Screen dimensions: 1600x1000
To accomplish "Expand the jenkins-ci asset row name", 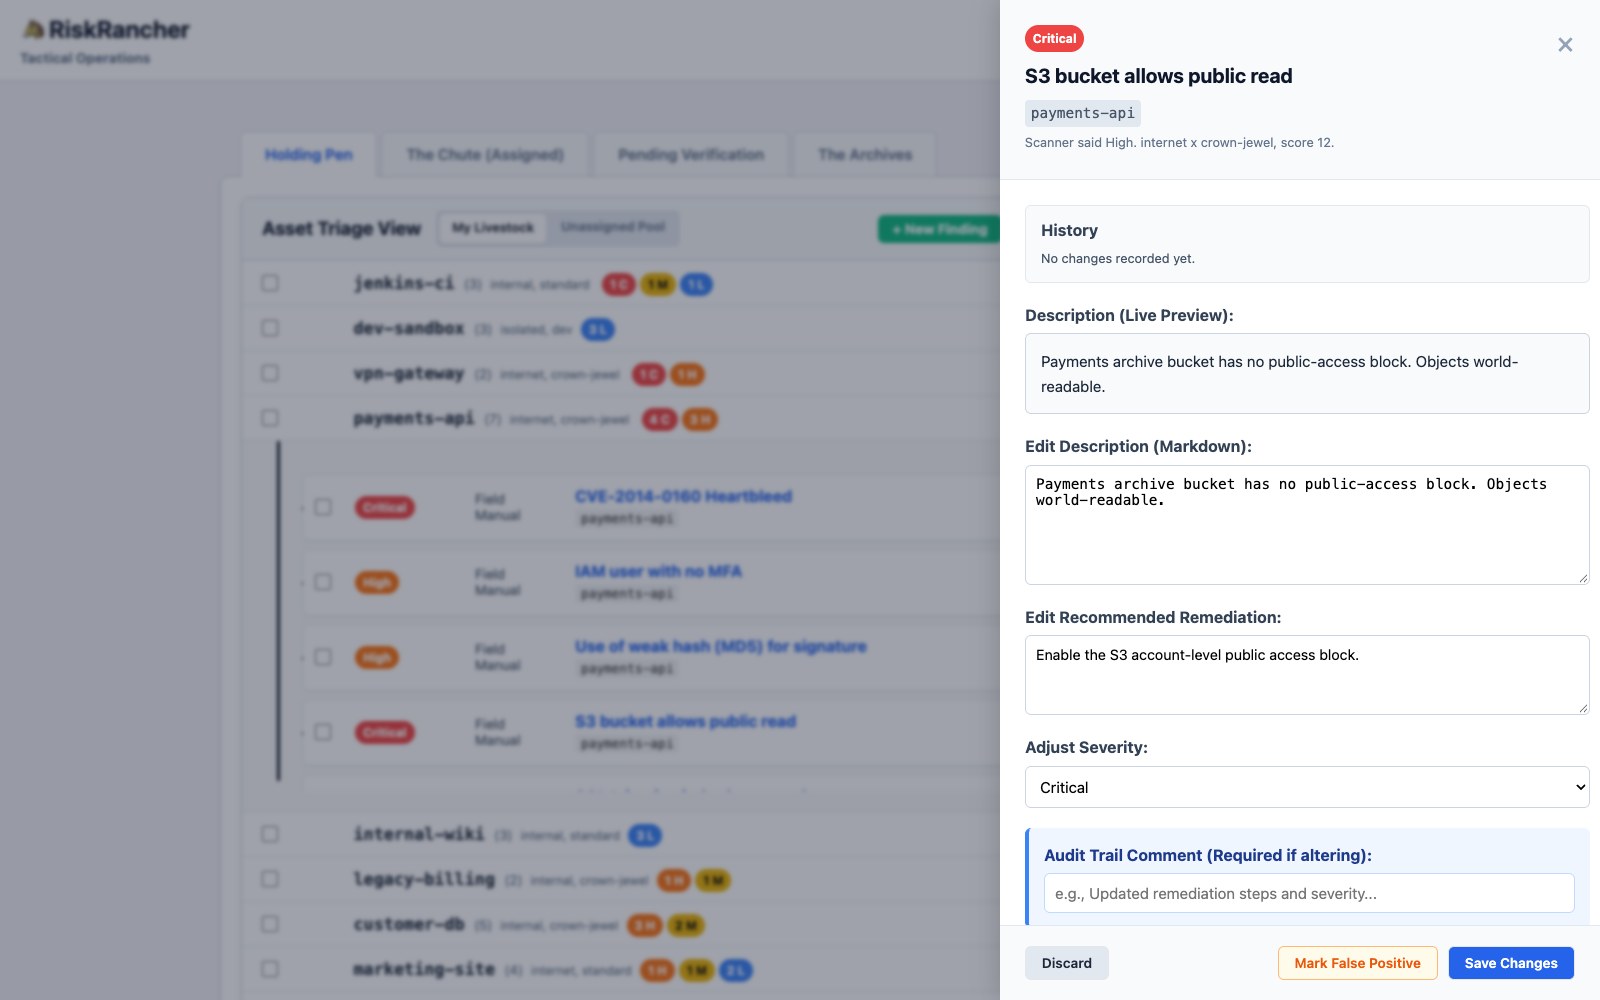I will point(403,283).
